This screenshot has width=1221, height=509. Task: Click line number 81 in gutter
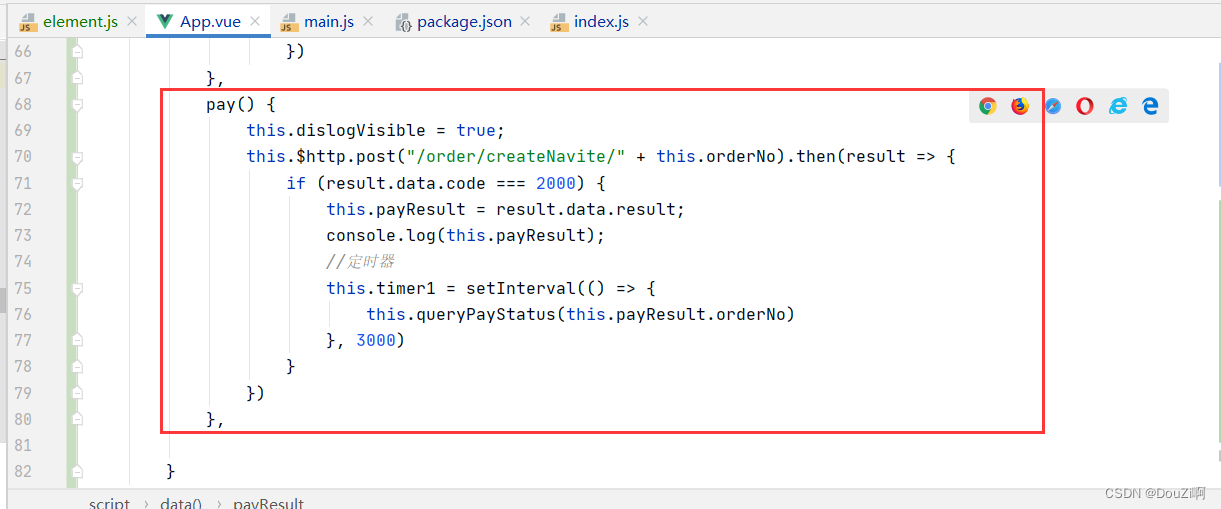(22, 445)
